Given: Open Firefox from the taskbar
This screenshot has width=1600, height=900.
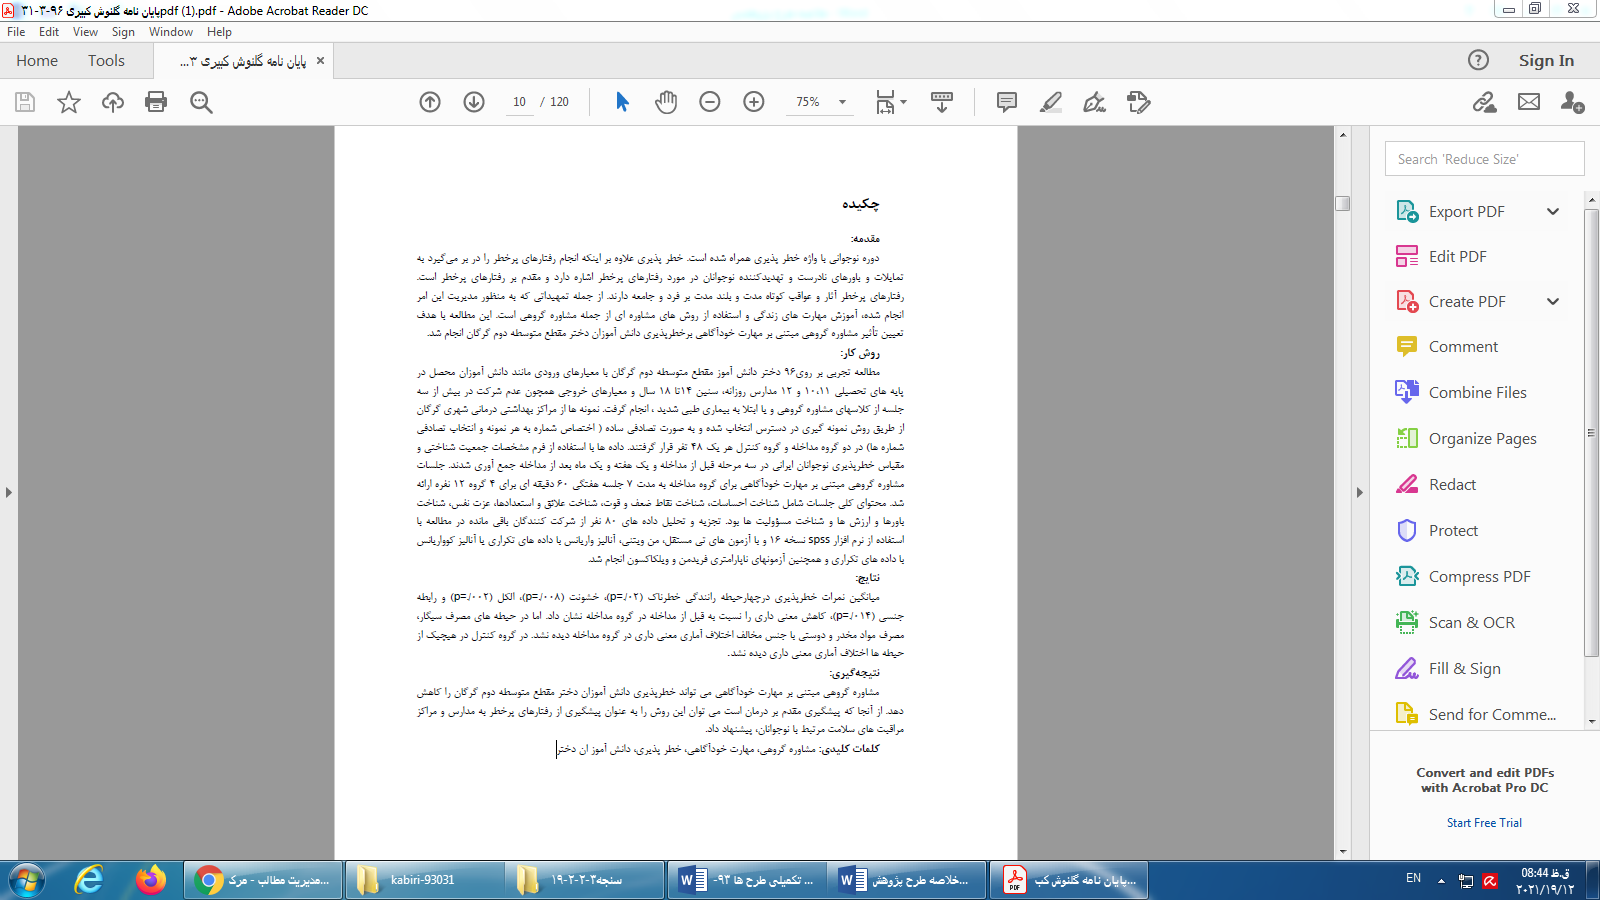Looking at the screenshot, I should (x=151, y=880).
